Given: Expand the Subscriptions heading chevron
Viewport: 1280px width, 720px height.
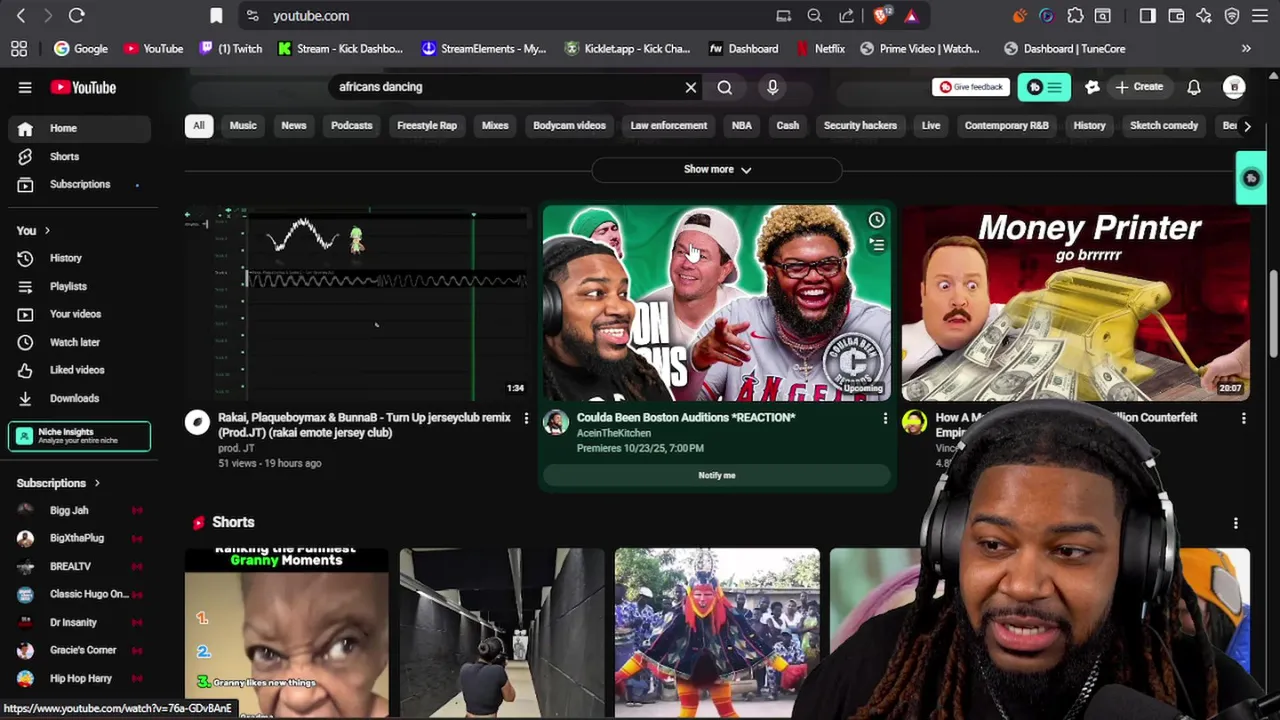Looking at the screenshot, I should tap(97, 483).
